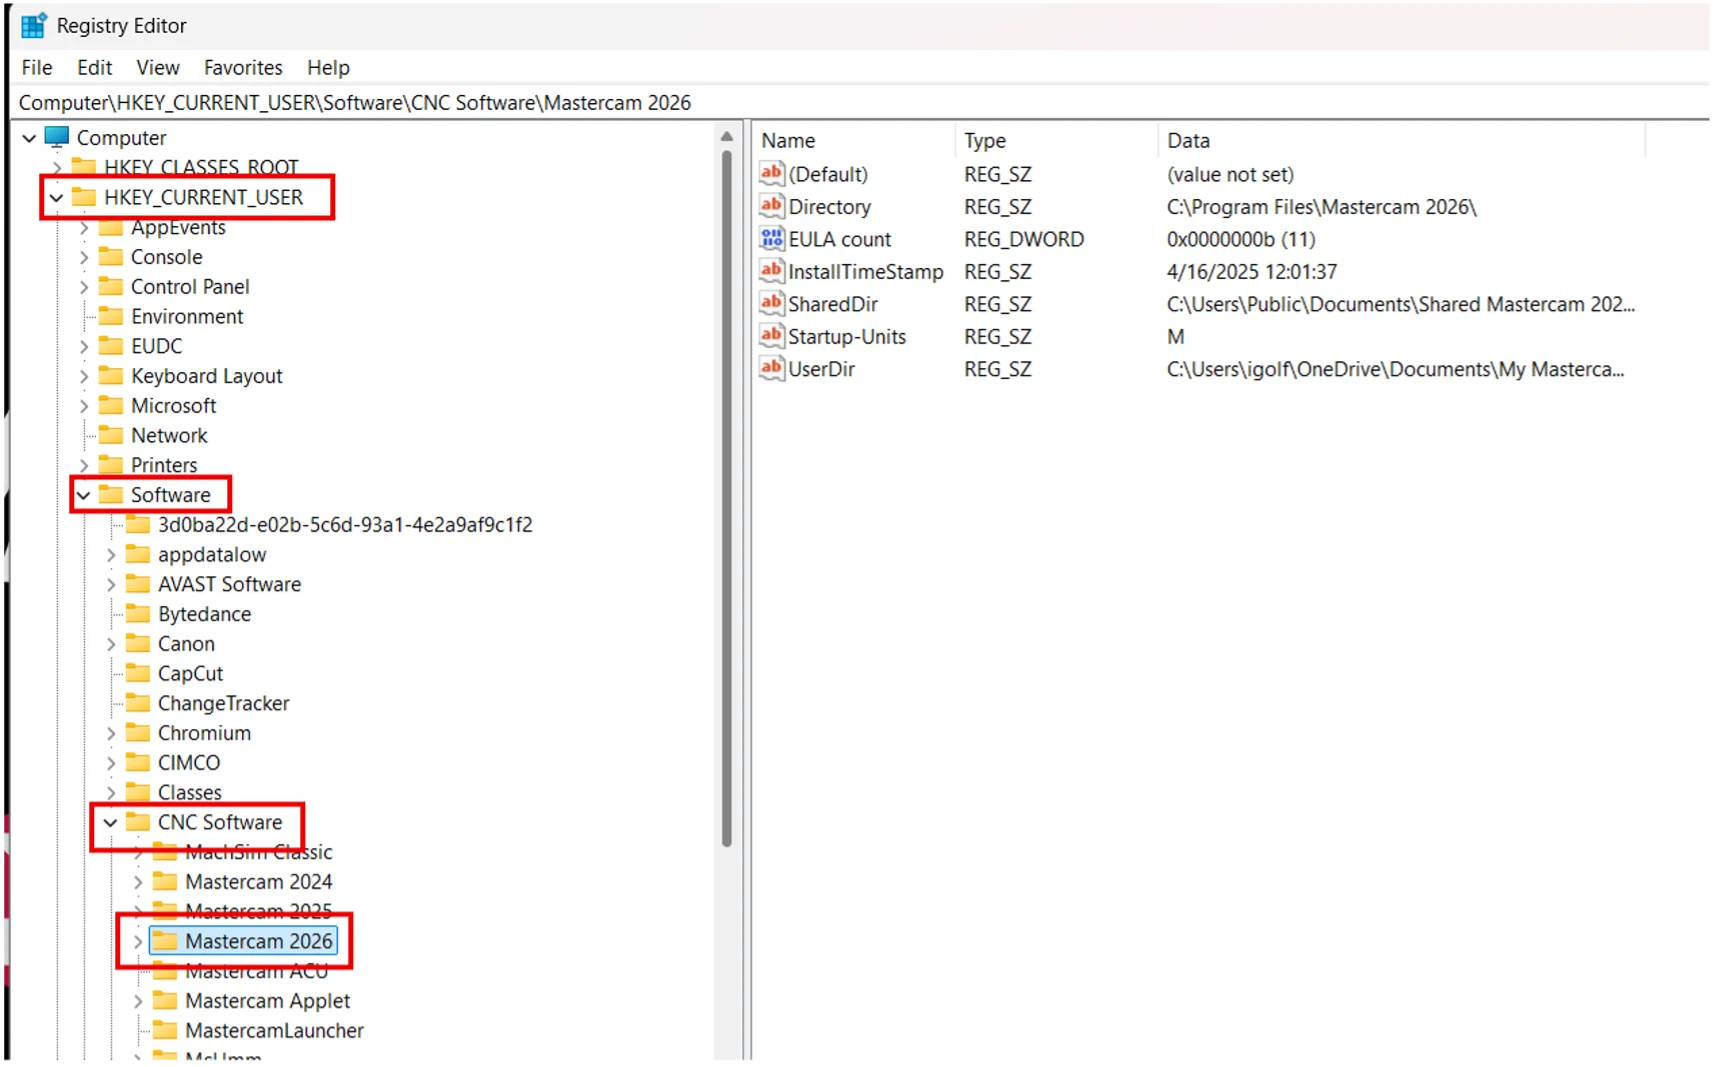Viewport: 1714px width, 1067px height.
Task: Click the Keyboard Layout folder icon
Action: tap(111, 376)
